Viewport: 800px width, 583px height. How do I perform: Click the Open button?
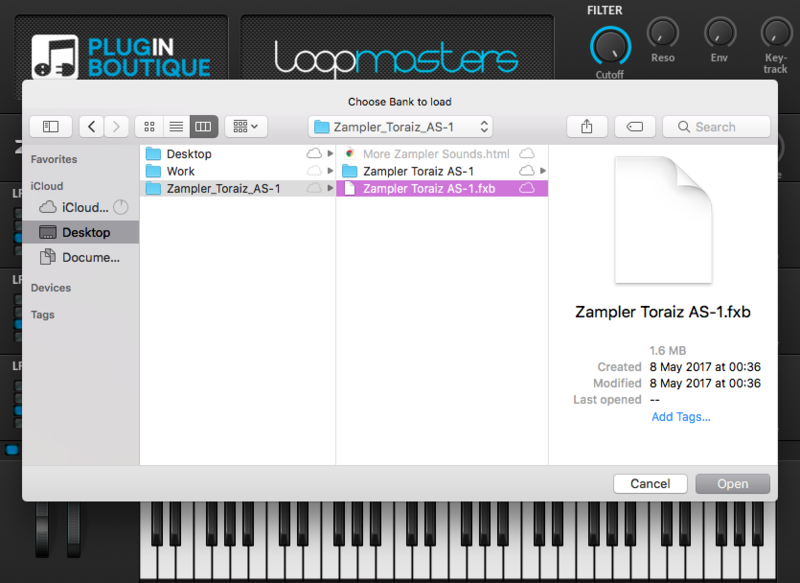coord(733,484)
